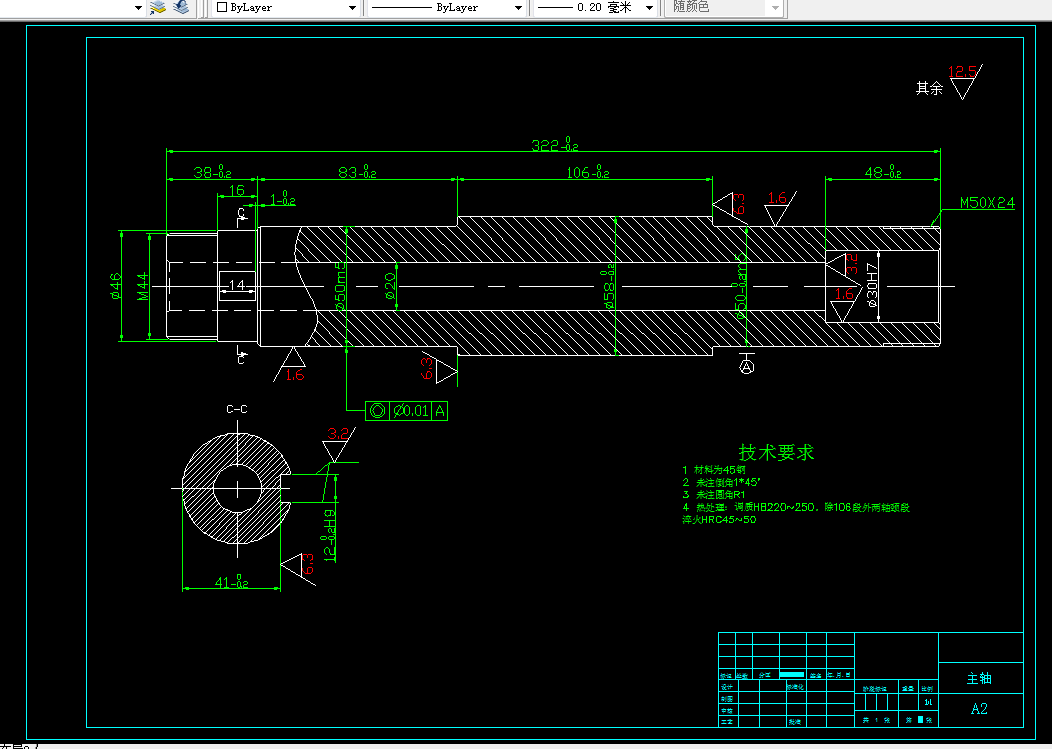The height and width of the screenshot is (749, 1052).
Task: Select the ø46 diameter dimension
Action: [115, 285]
